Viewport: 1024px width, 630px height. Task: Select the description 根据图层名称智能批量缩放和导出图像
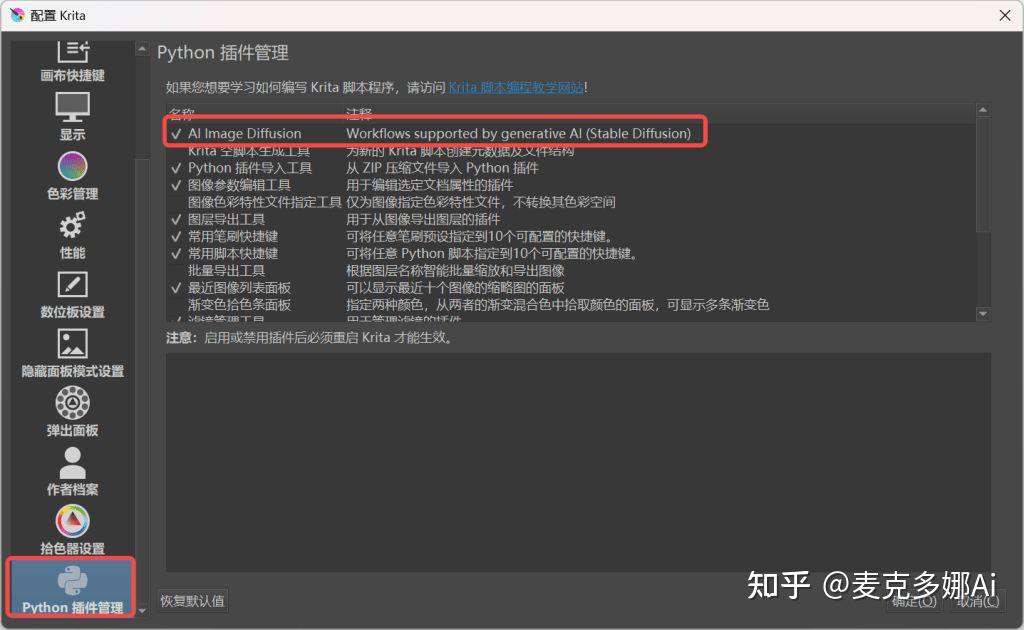(455, 270)
